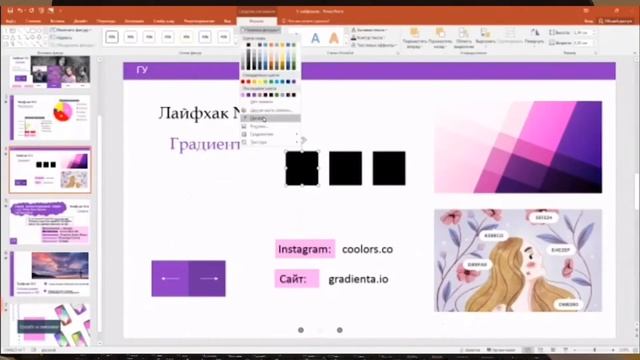Image resolution: width=640 pixels, height=360 pixels.
Task: Open the Файл tab
Action: point(10,21)
